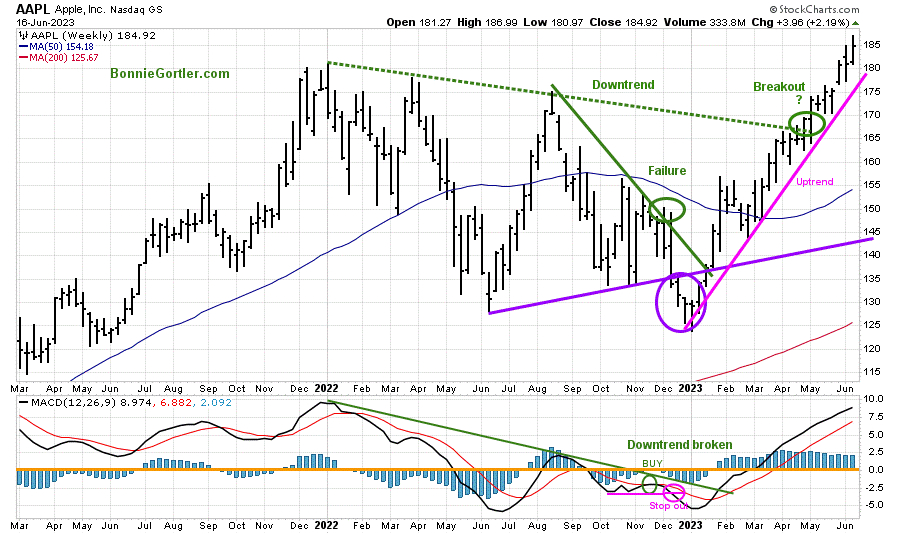Click the bold 2022 label on upper time axis
Screen dimensions: 900x534
327,389
